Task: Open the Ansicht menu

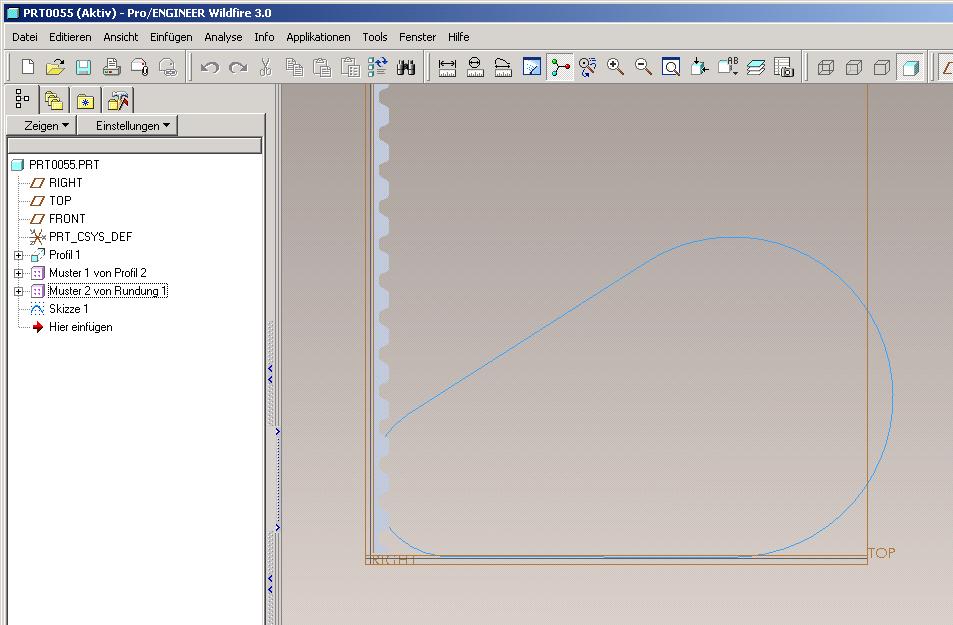Action: (121, 37)
